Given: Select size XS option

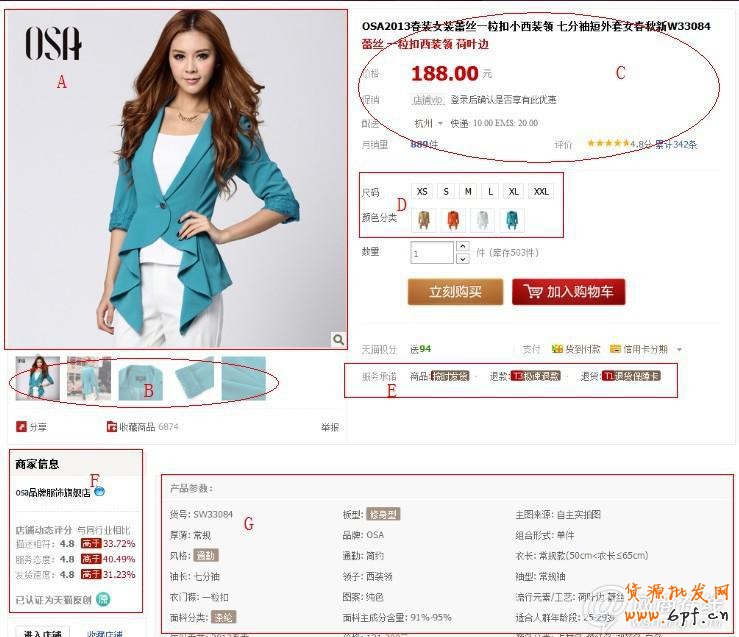Looking at the screenshot, I should click(422, 191).
